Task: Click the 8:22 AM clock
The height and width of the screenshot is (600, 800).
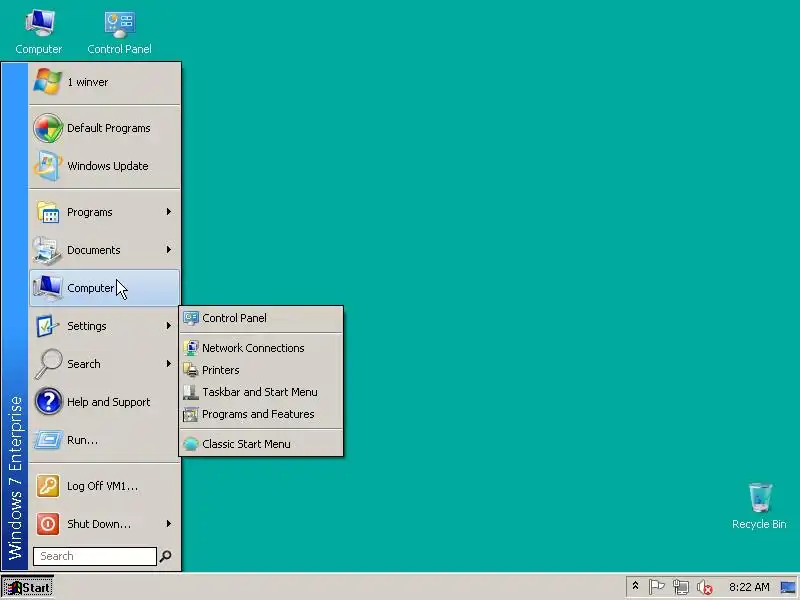Action: tap(749, 587)
